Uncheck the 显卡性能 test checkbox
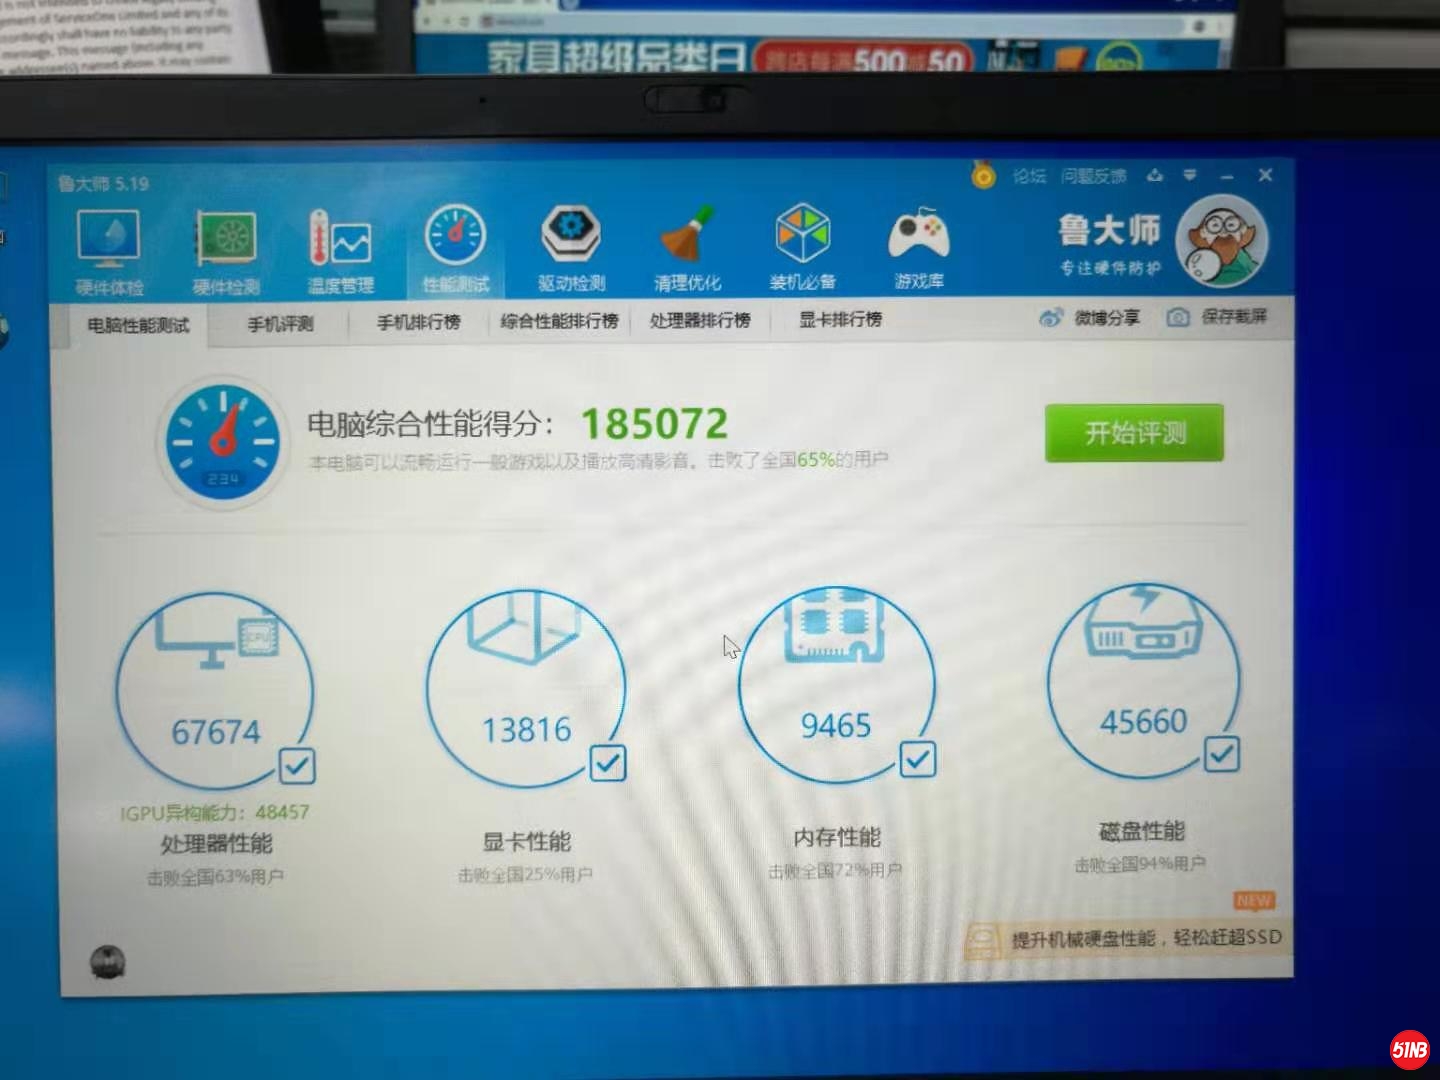The width and height of the screenshot is (1440, 1080). coord(607,763)
